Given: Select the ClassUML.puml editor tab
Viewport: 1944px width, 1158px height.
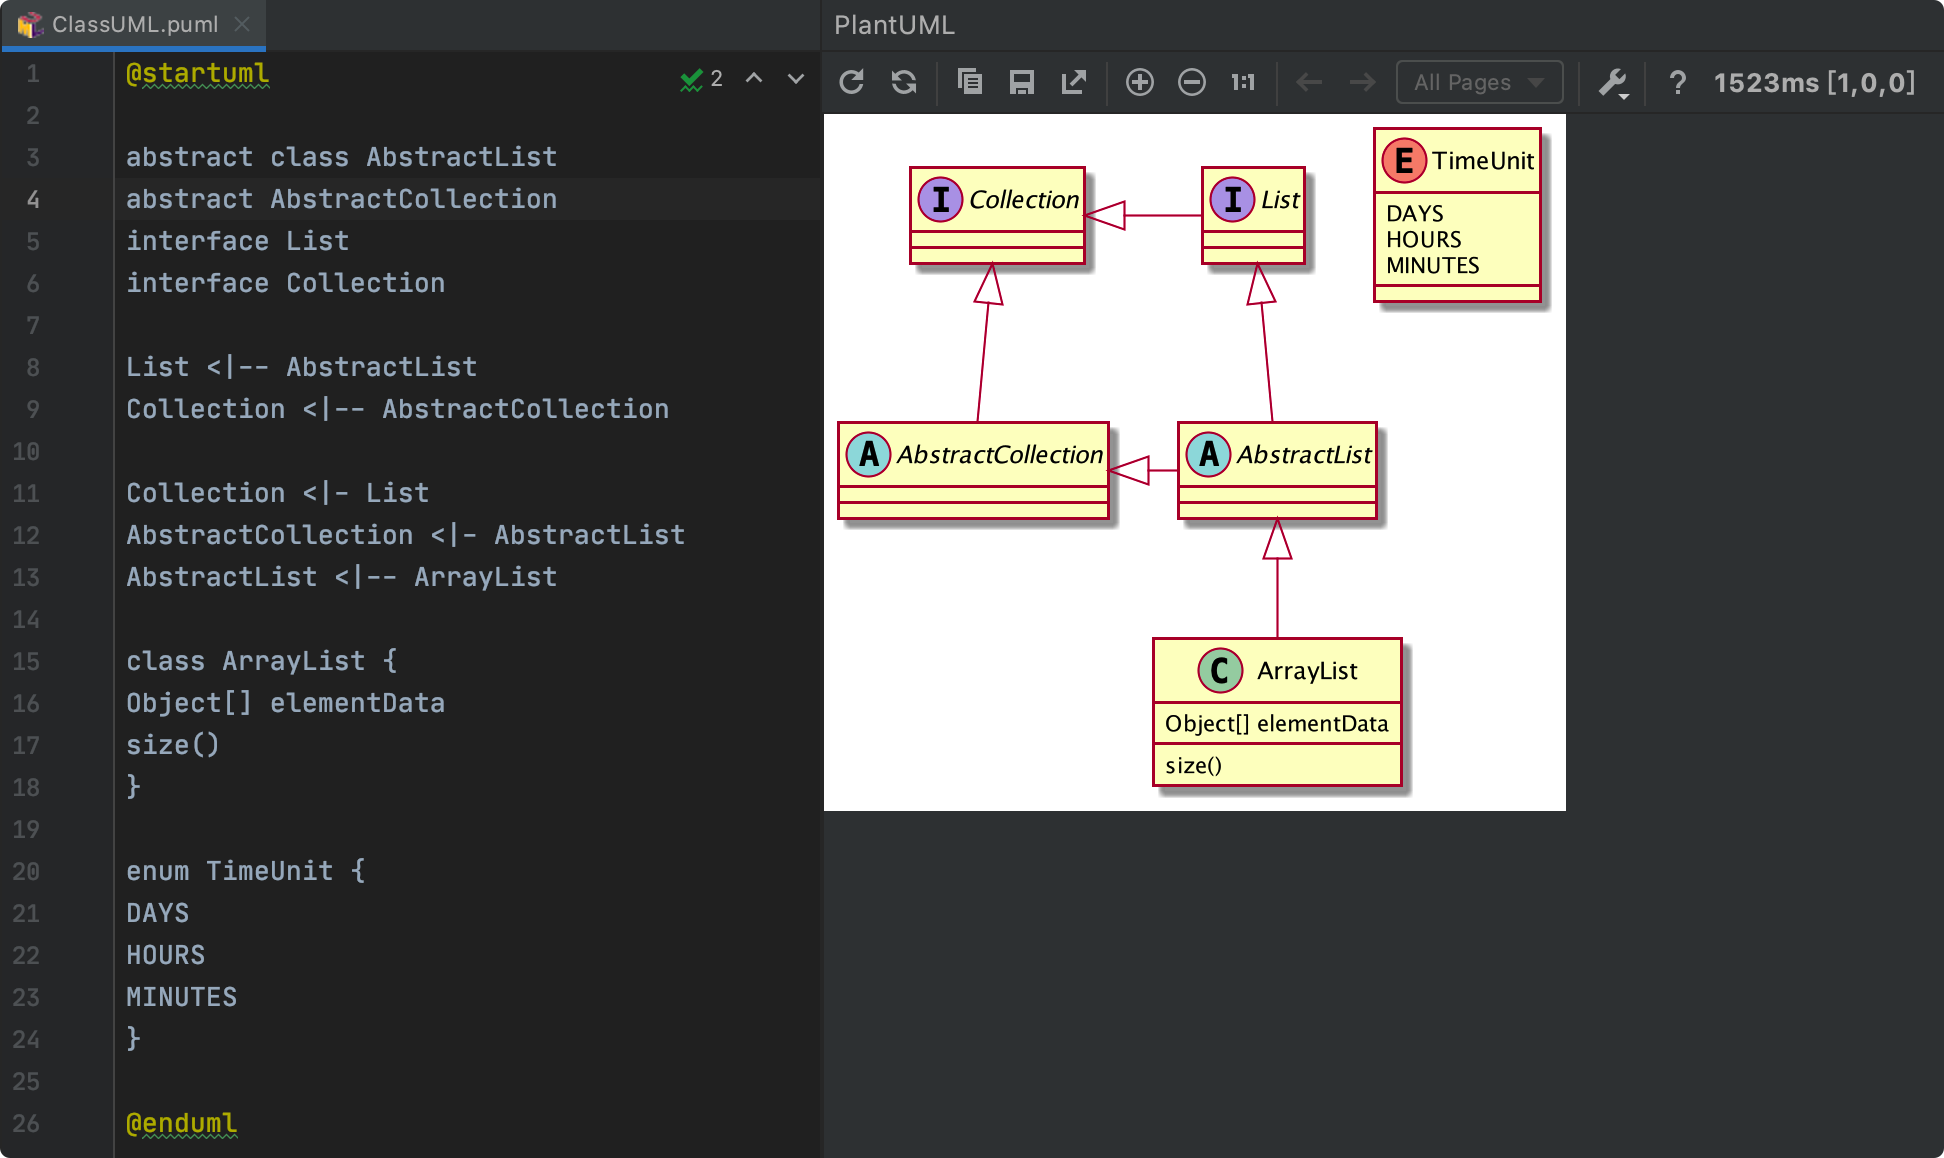Looking at the screenshot, I should 134,24.
